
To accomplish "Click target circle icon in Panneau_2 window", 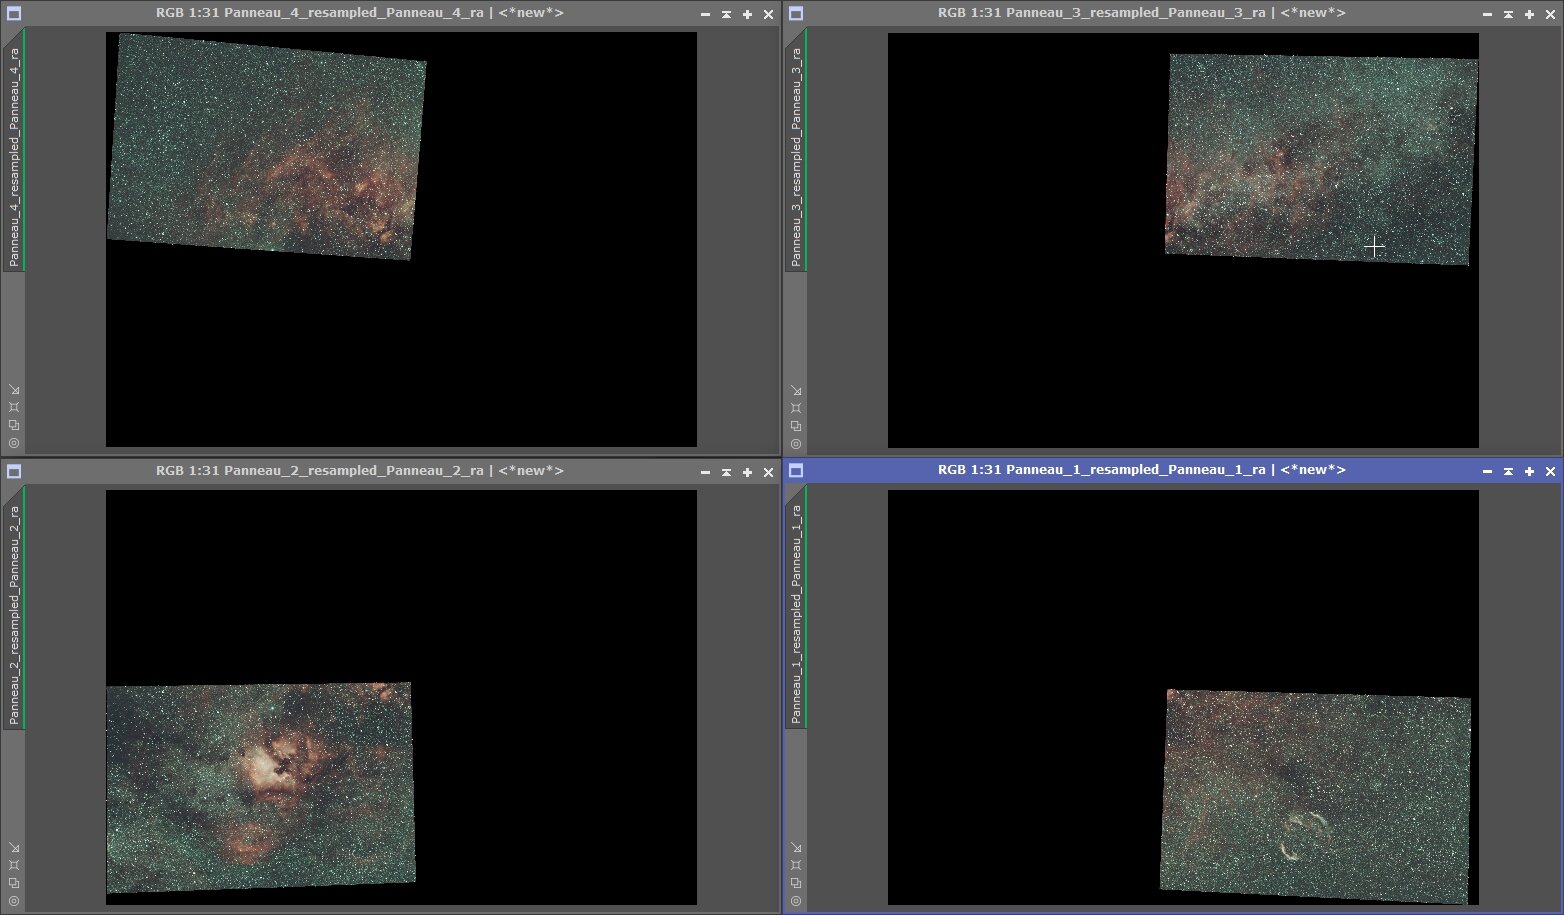I will pyautogui.click(x=14, y=901).
